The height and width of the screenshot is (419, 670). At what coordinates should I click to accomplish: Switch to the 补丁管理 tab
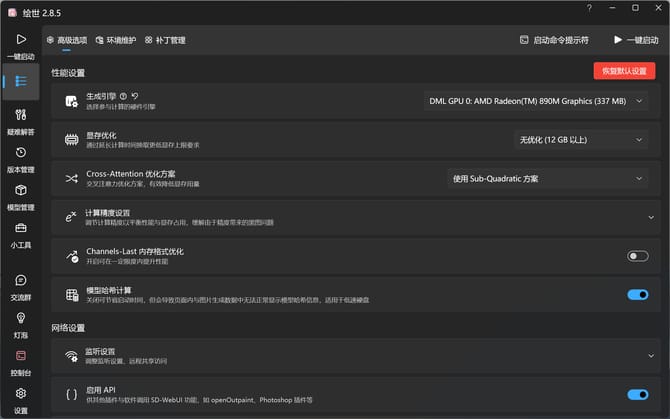[x=165, y=40]
